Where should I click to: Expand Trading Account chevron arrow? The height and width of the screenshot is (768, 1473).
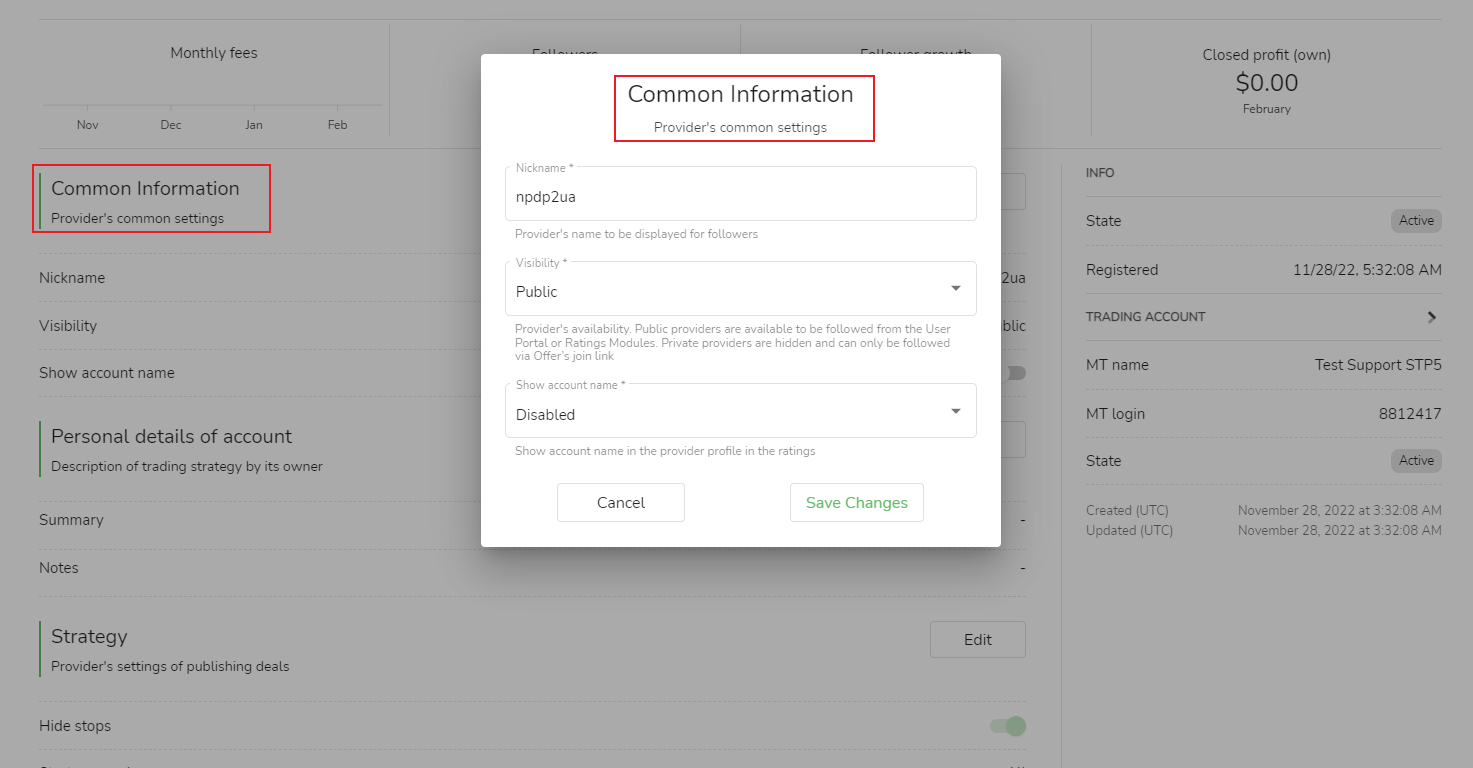coord(1431,317)
